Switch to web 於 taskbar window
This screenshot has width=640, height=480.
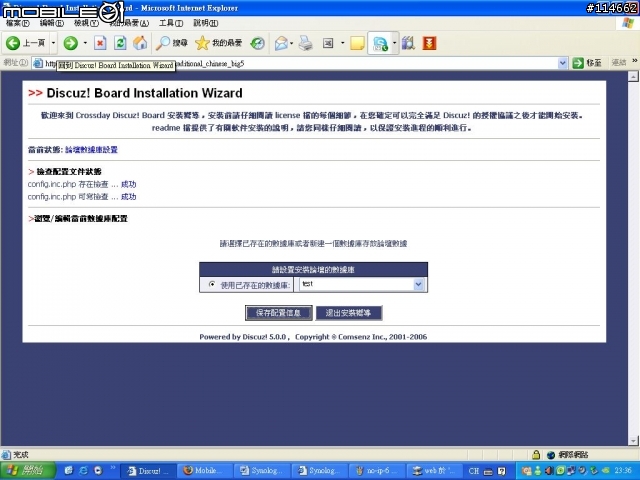click(435, 471)
